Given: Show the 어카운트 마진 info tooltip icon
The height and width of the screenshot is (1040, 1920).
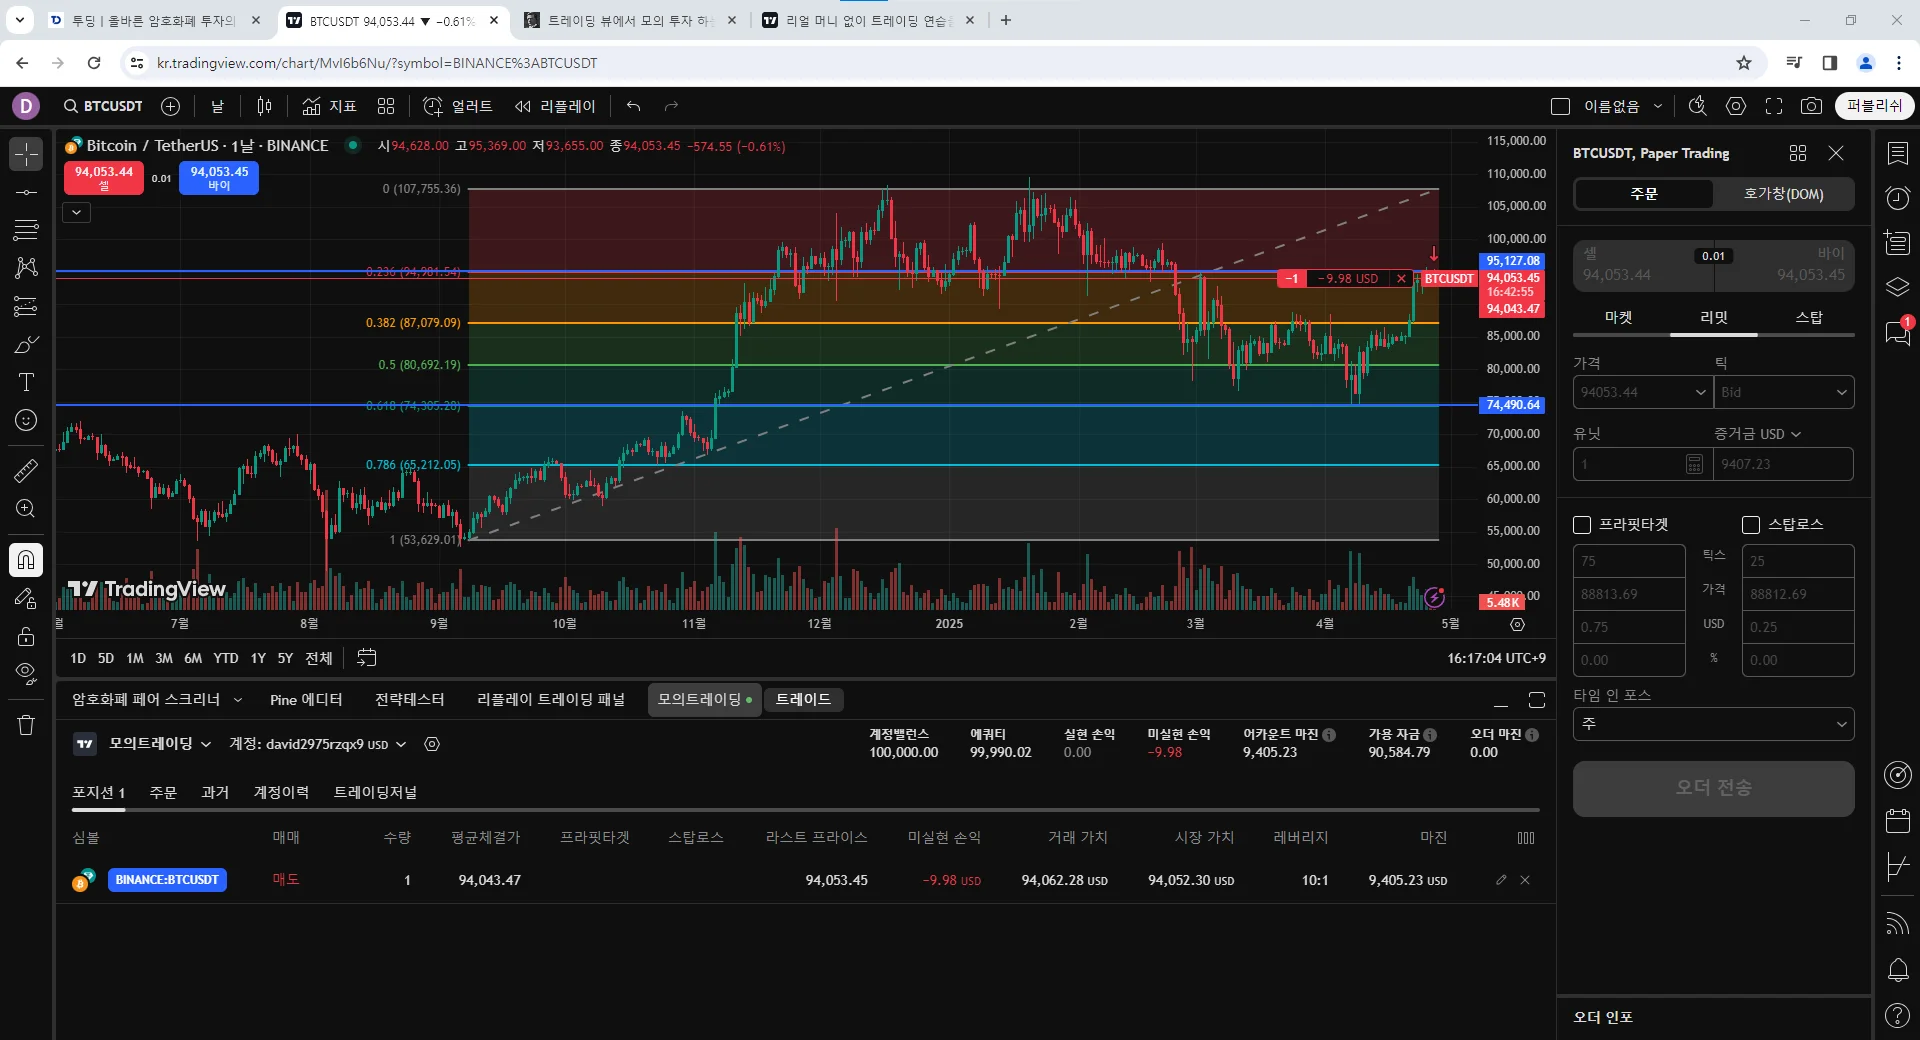Looking at the screenshot, I should point(1329,735).
